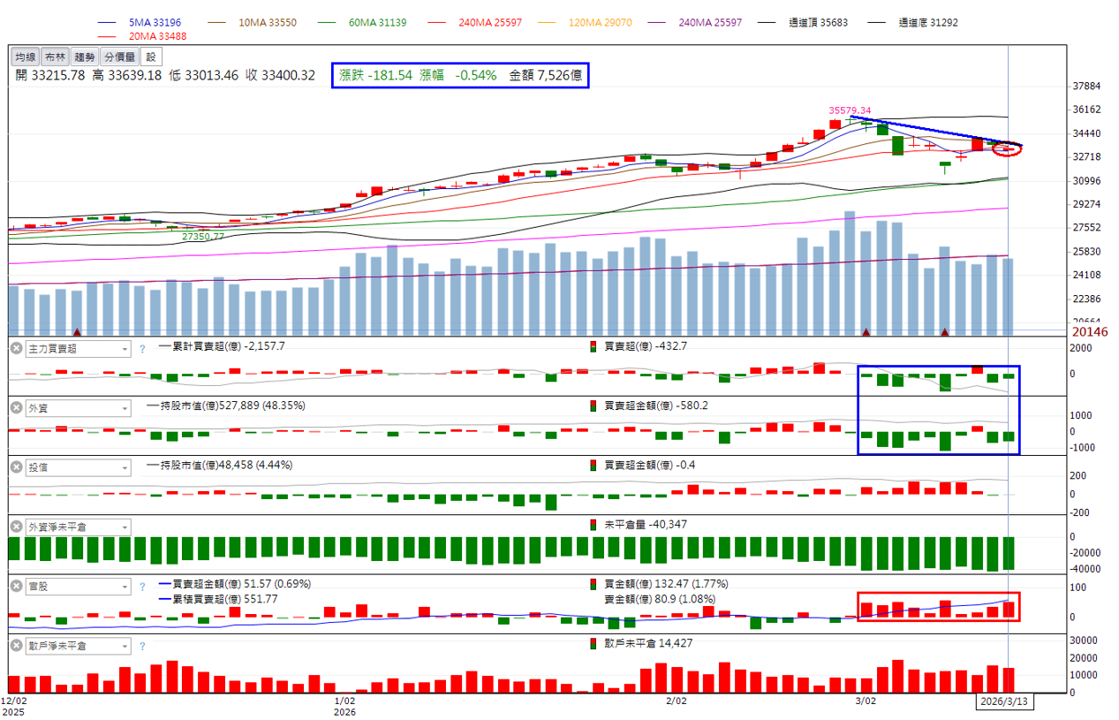
Task: Open the 外資 indicator dropdown
Action: click(x=78, y=408)
